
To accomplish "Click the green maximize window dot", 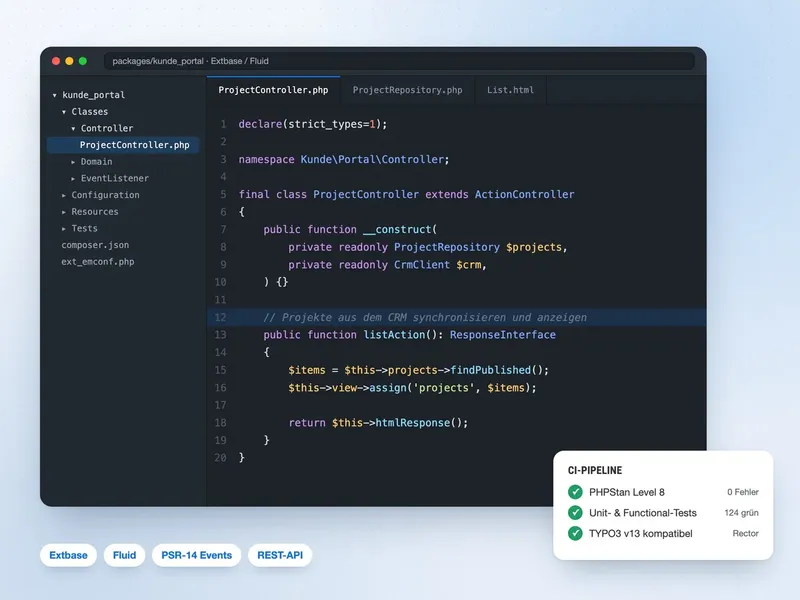I will coord(83,61).
